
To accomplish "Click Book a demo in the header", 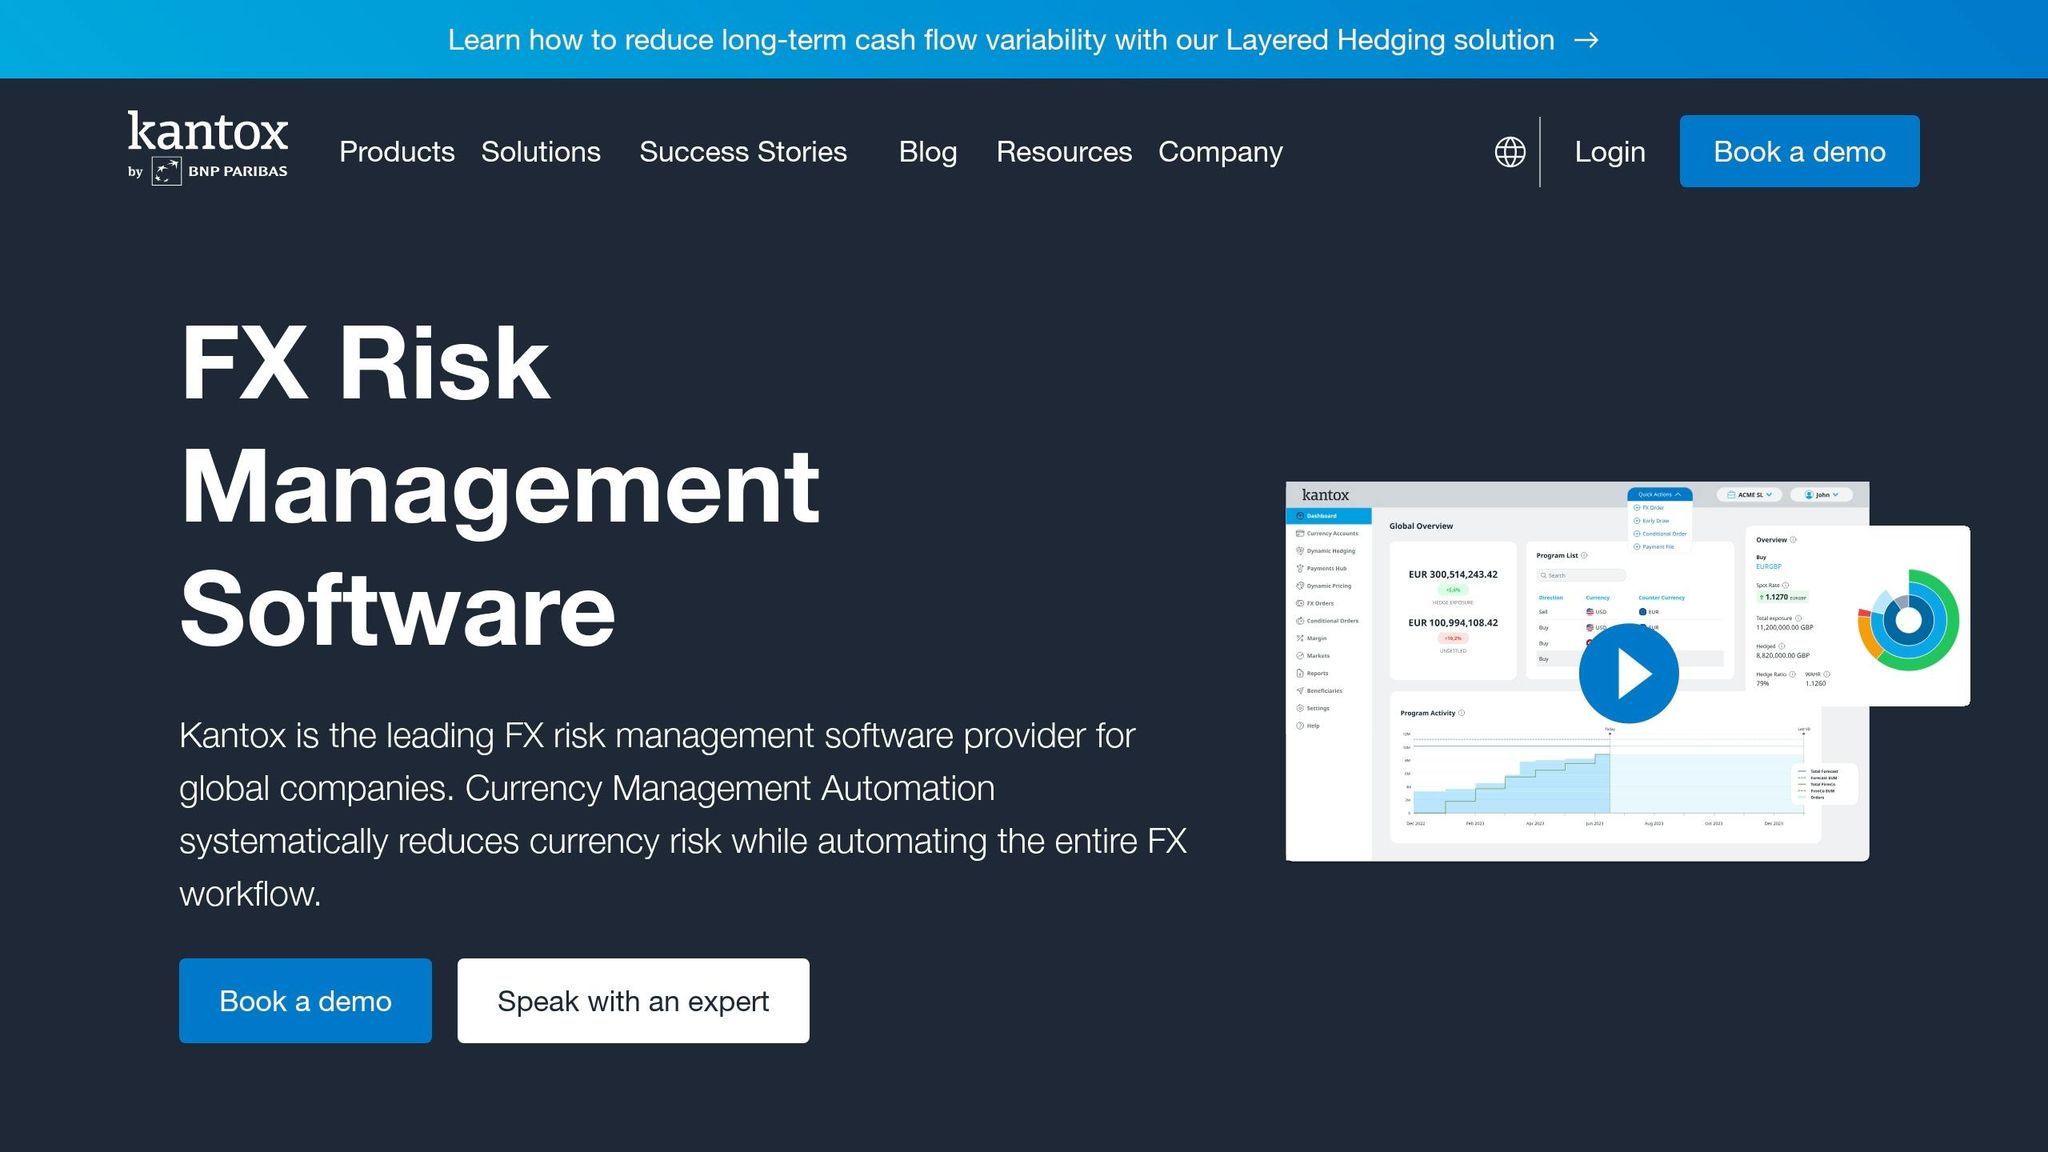I will pyautogui.click(x=1800, y=151).
